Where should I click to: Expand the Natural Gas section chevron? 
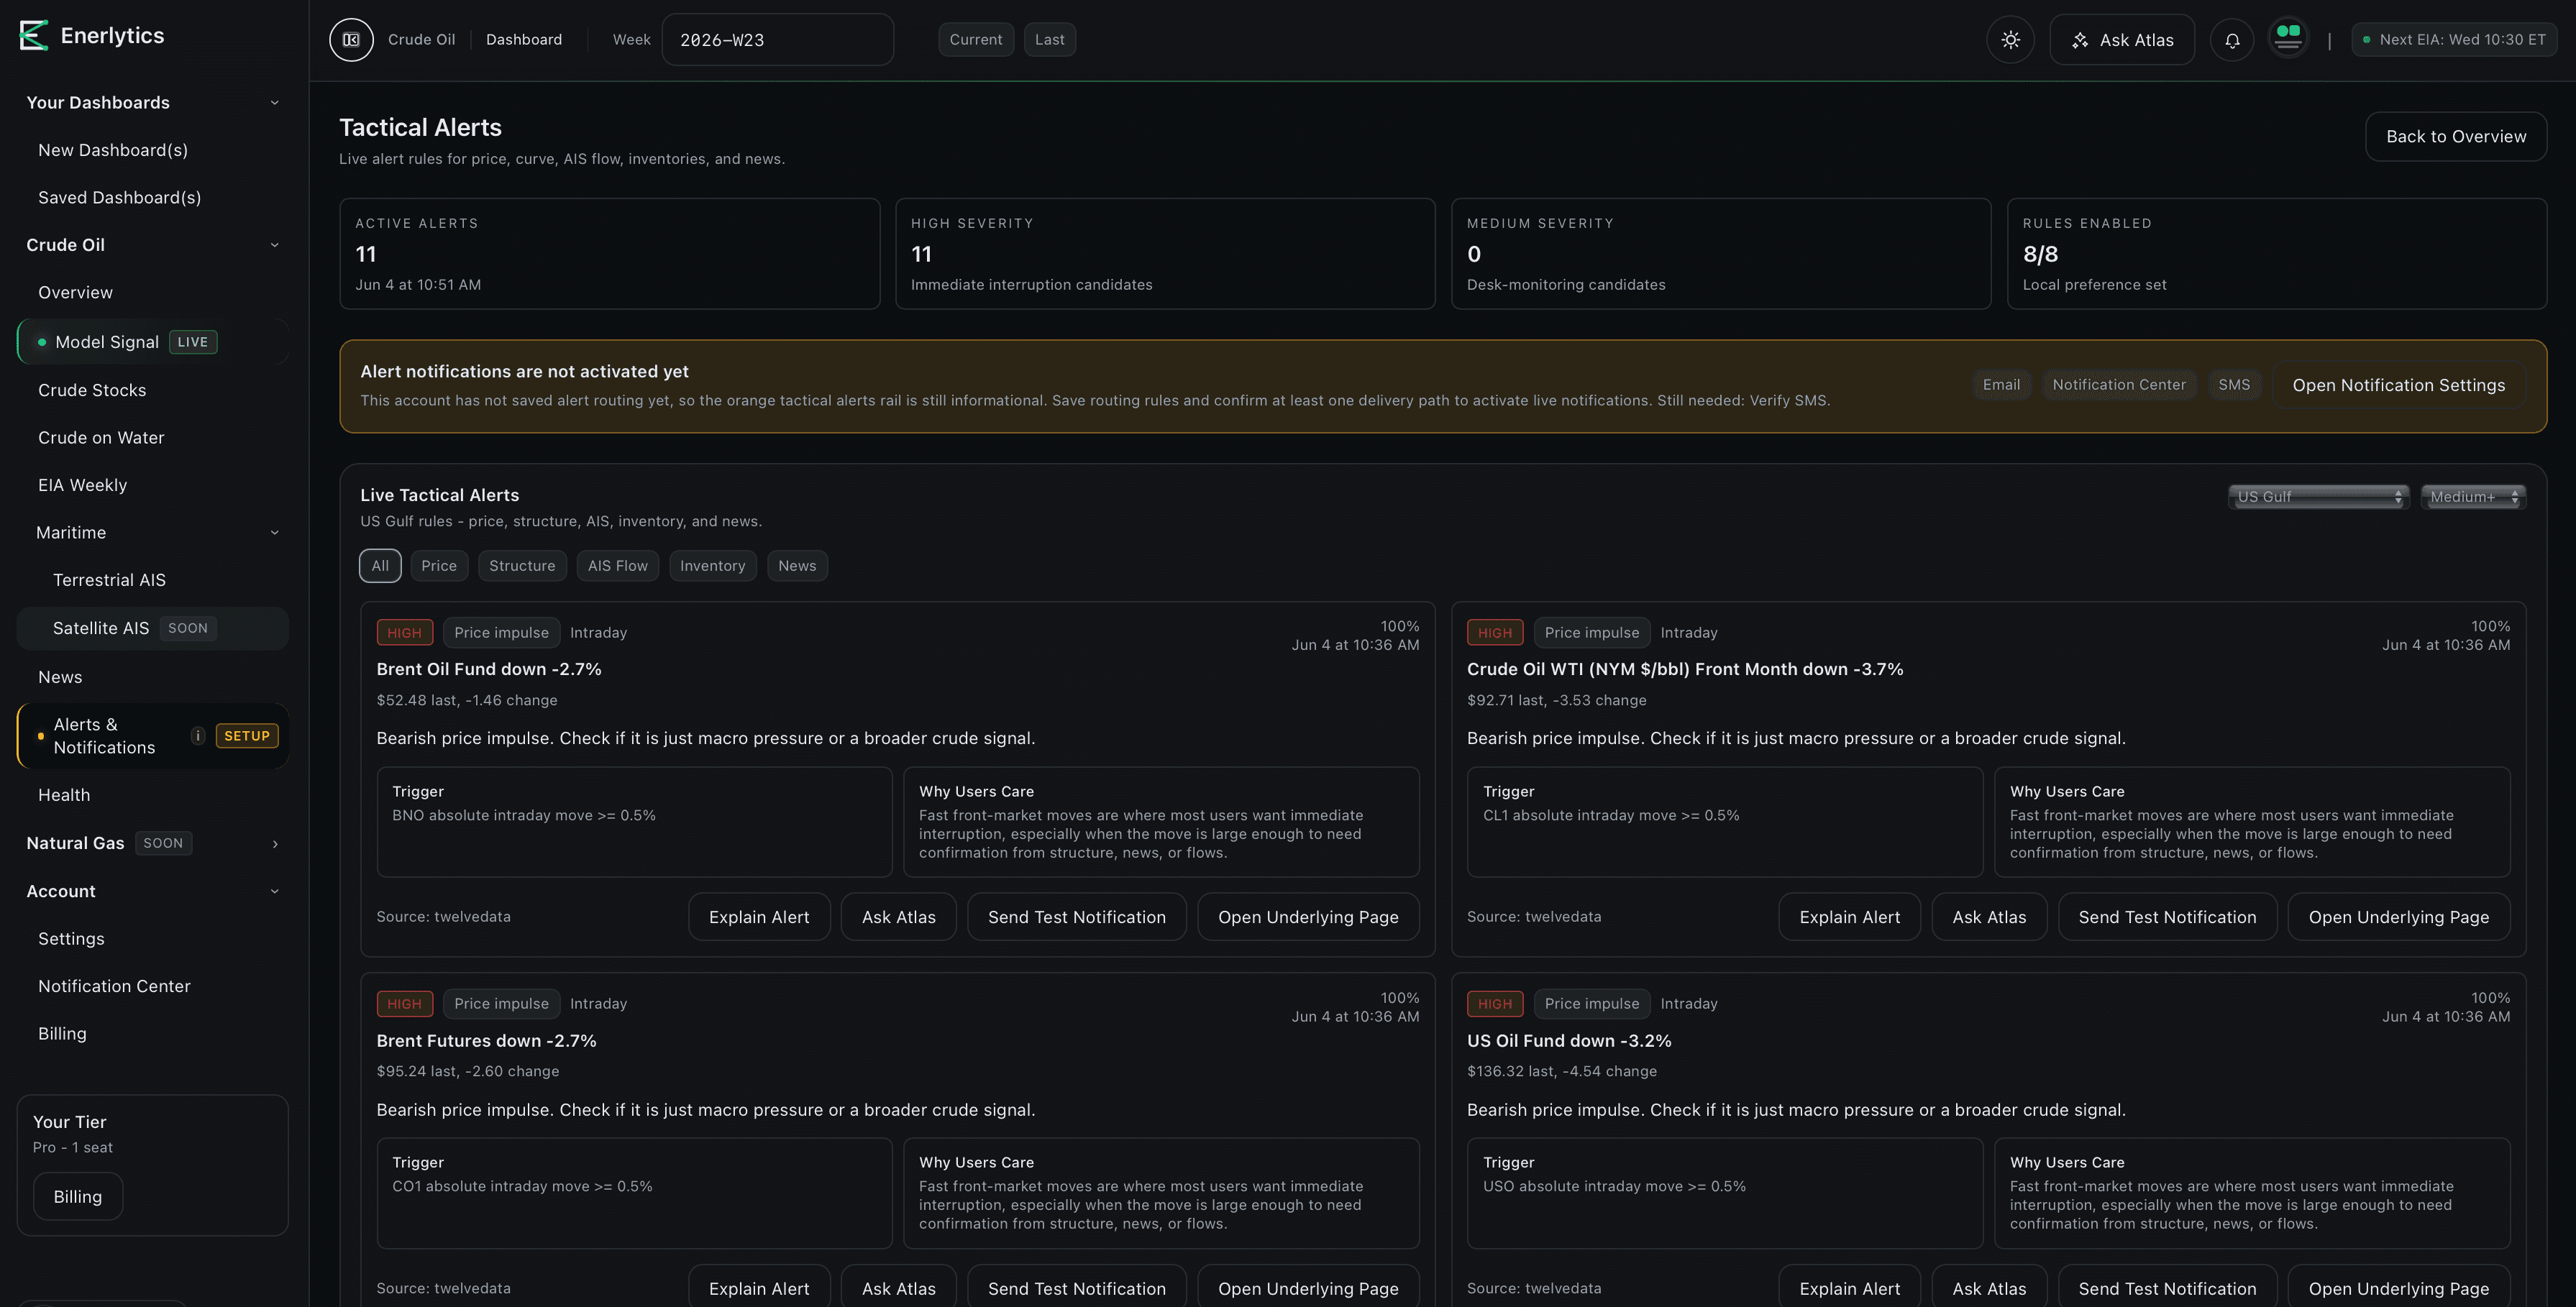(275, 844)
